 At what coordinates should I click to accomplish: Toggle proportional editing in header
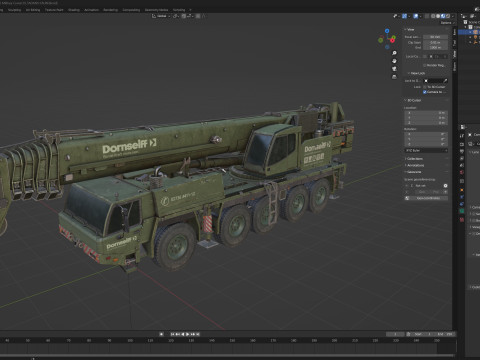[x=198, y=16]
